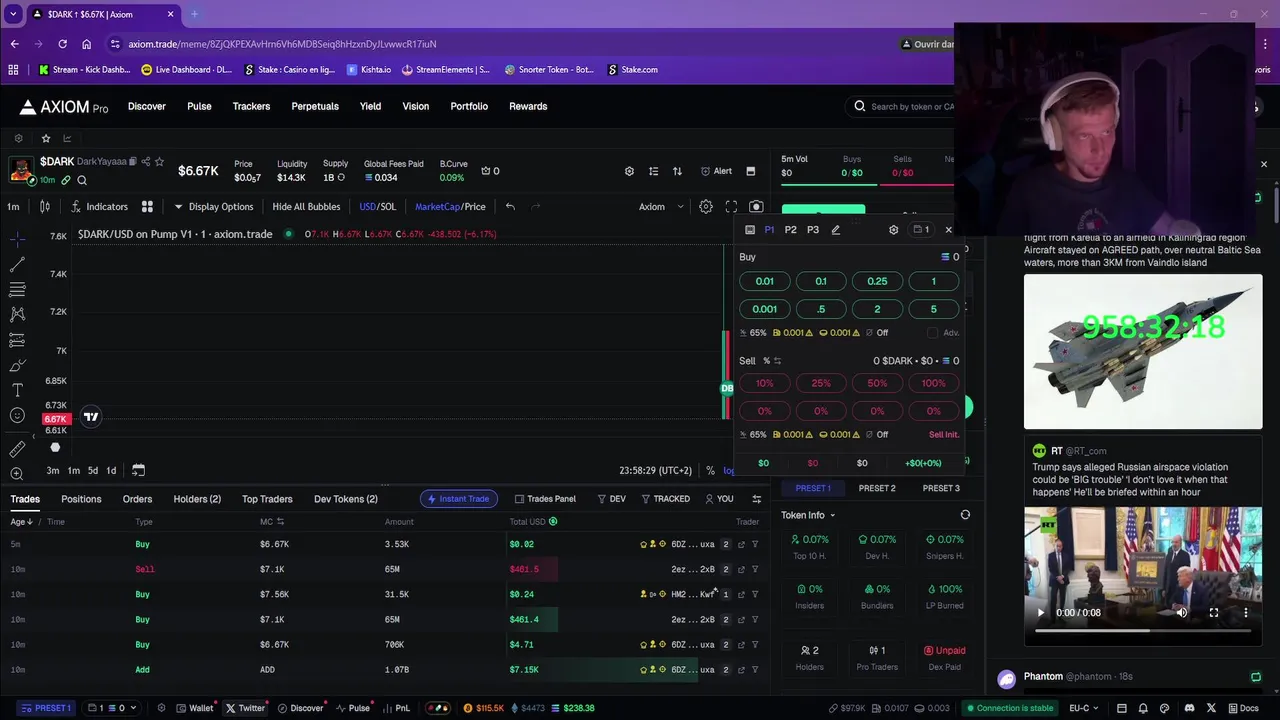Open the Trackers page

coord(251,106)
